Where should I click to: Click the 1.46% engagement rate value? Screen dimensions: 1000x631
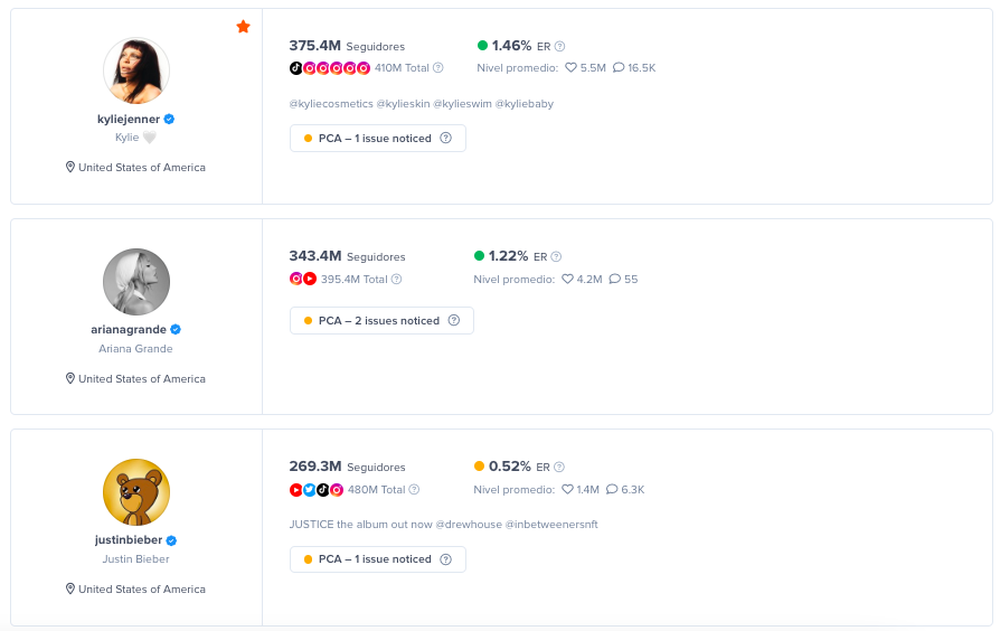[x=511, y=45]
